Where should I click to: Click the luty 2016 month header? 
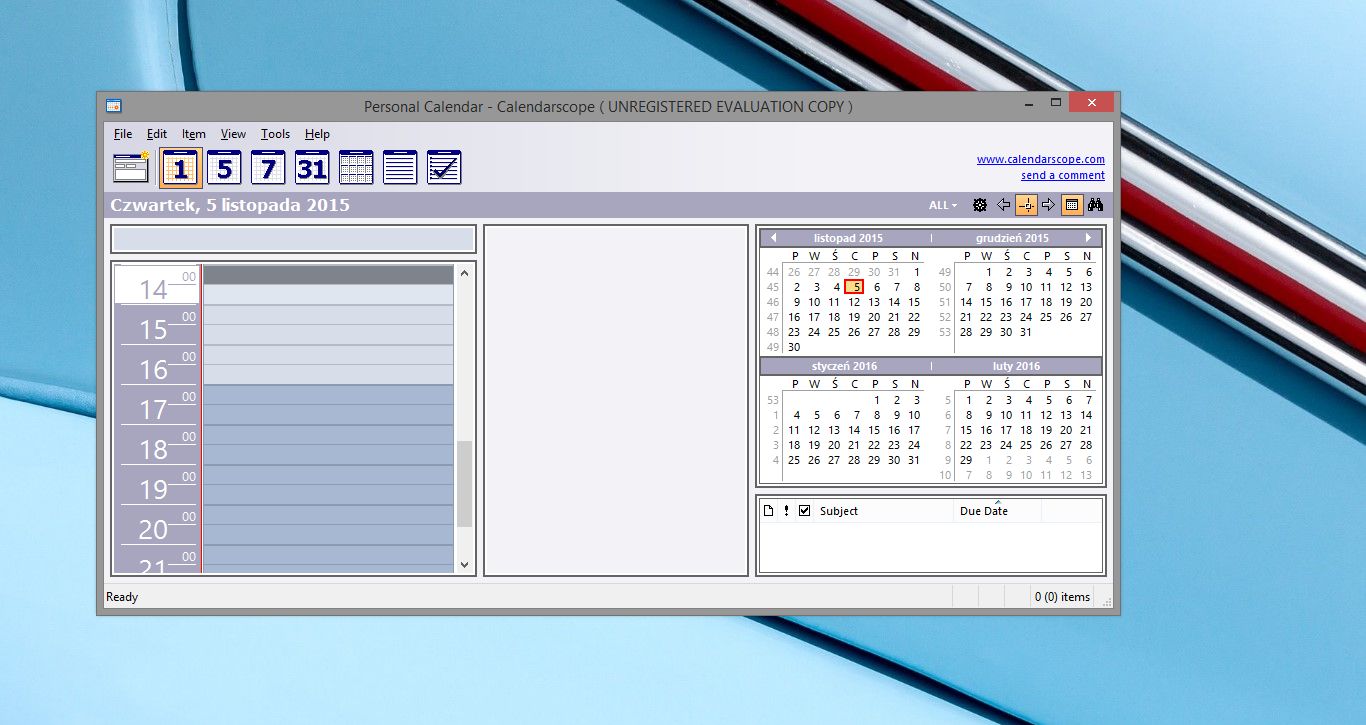1016,366
